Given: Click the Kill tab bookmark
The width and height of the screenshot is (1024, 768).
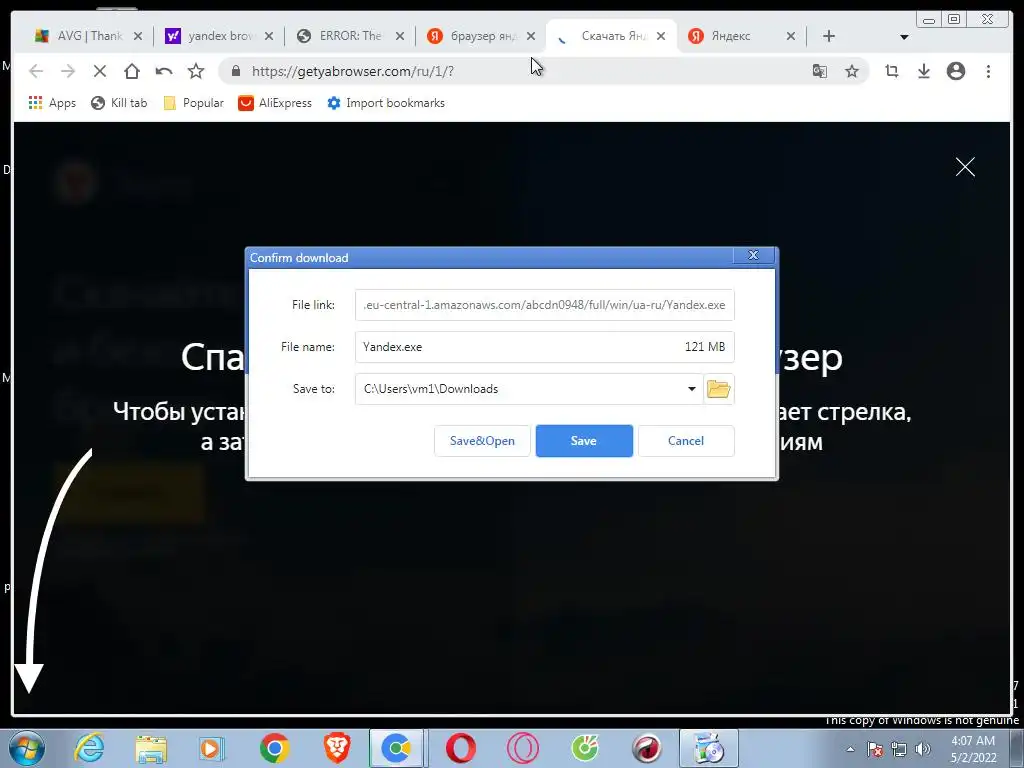Looking at the screenshot, I should 119,103.
